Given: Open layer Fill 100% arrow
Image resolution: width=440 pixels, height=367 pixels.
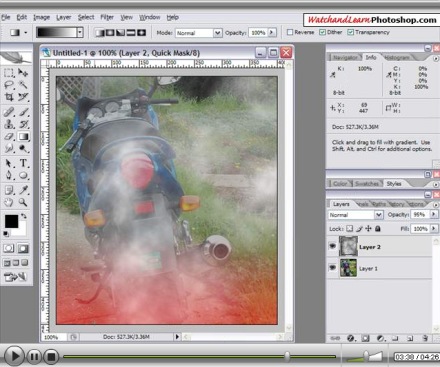Looking at the screenshot, I should coord(434,229).
